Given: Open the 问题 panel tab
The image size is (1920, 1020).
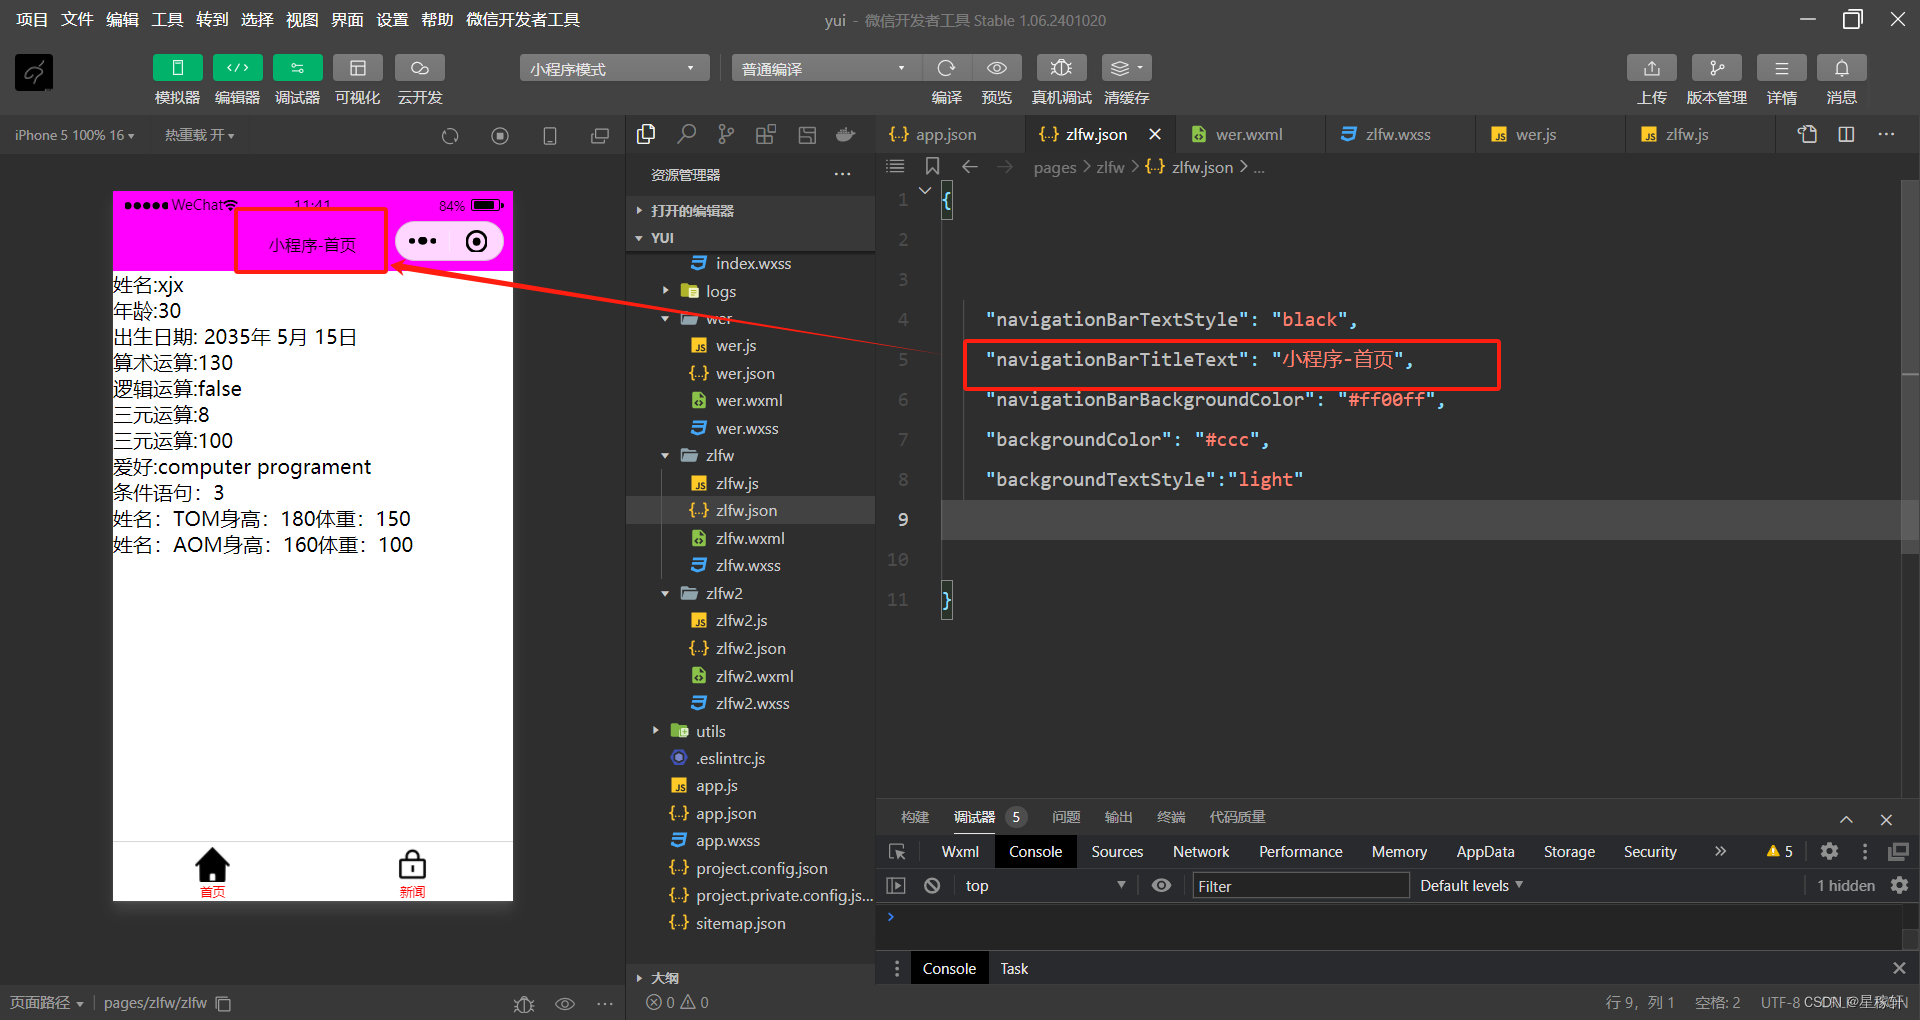Looking at the screenshot, I should coord(1066,817).
